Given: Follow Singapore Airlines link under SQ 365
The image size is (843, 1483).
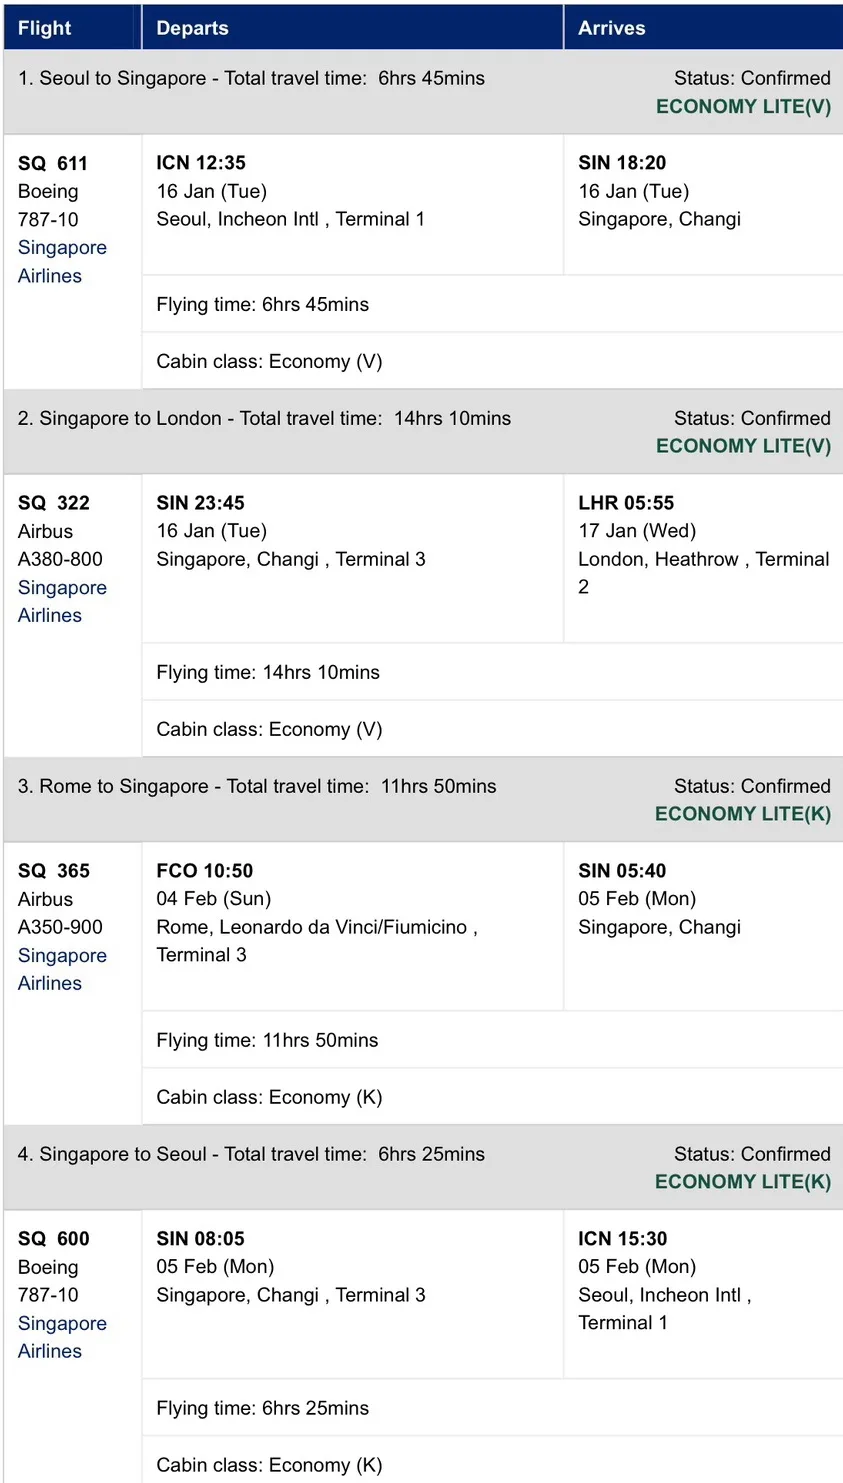Looking at the screenshot, I should coord(62,969).
